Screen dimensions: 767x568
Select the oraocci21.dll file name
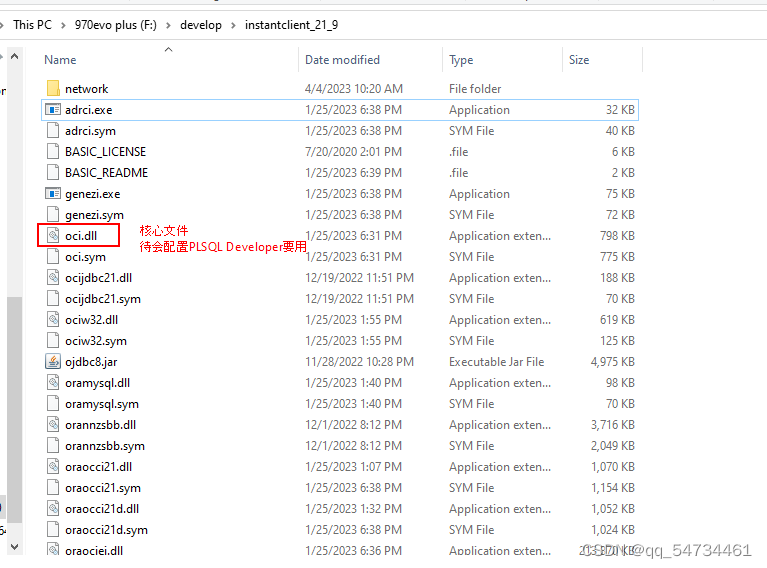(x=98, y=467)
